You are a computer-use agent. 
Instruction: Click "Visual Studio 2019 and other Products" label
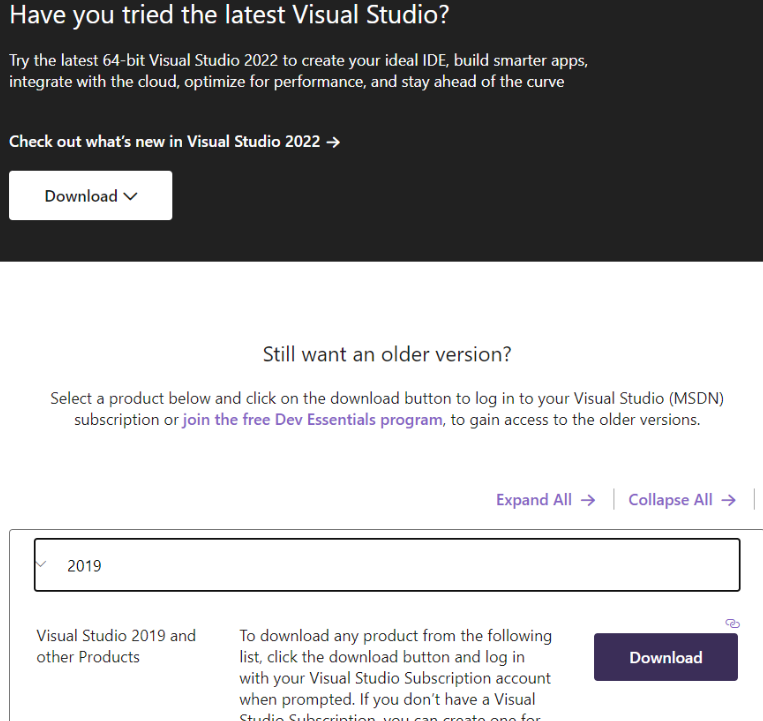[x=116, y=646]
